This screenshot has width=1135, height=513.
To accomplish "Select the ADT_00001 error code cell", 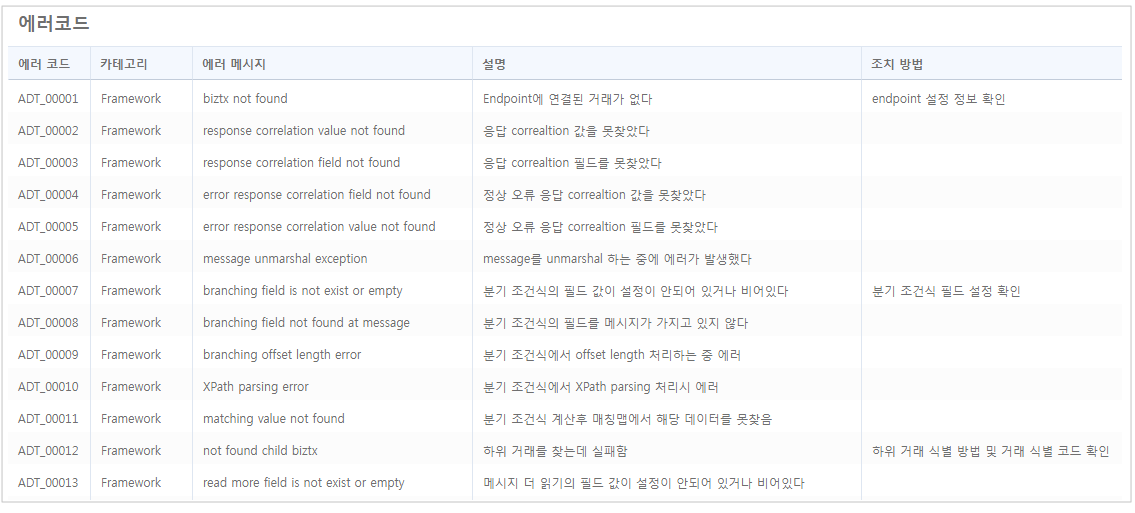I will 48,99.
